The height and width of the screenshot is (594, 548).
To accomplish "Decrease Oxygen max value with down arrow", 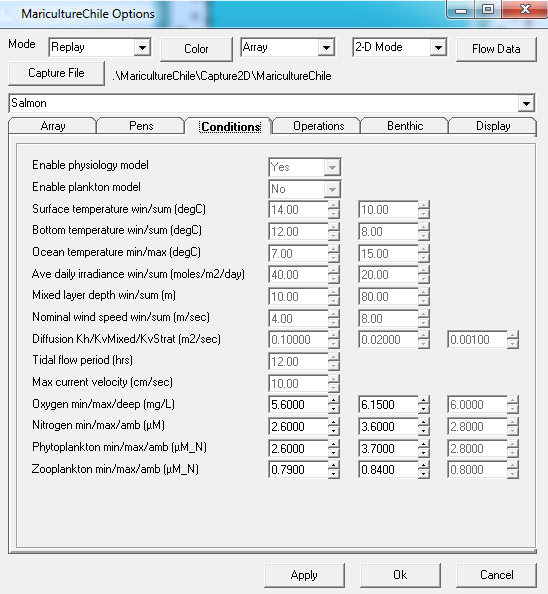I will point(423,409).
